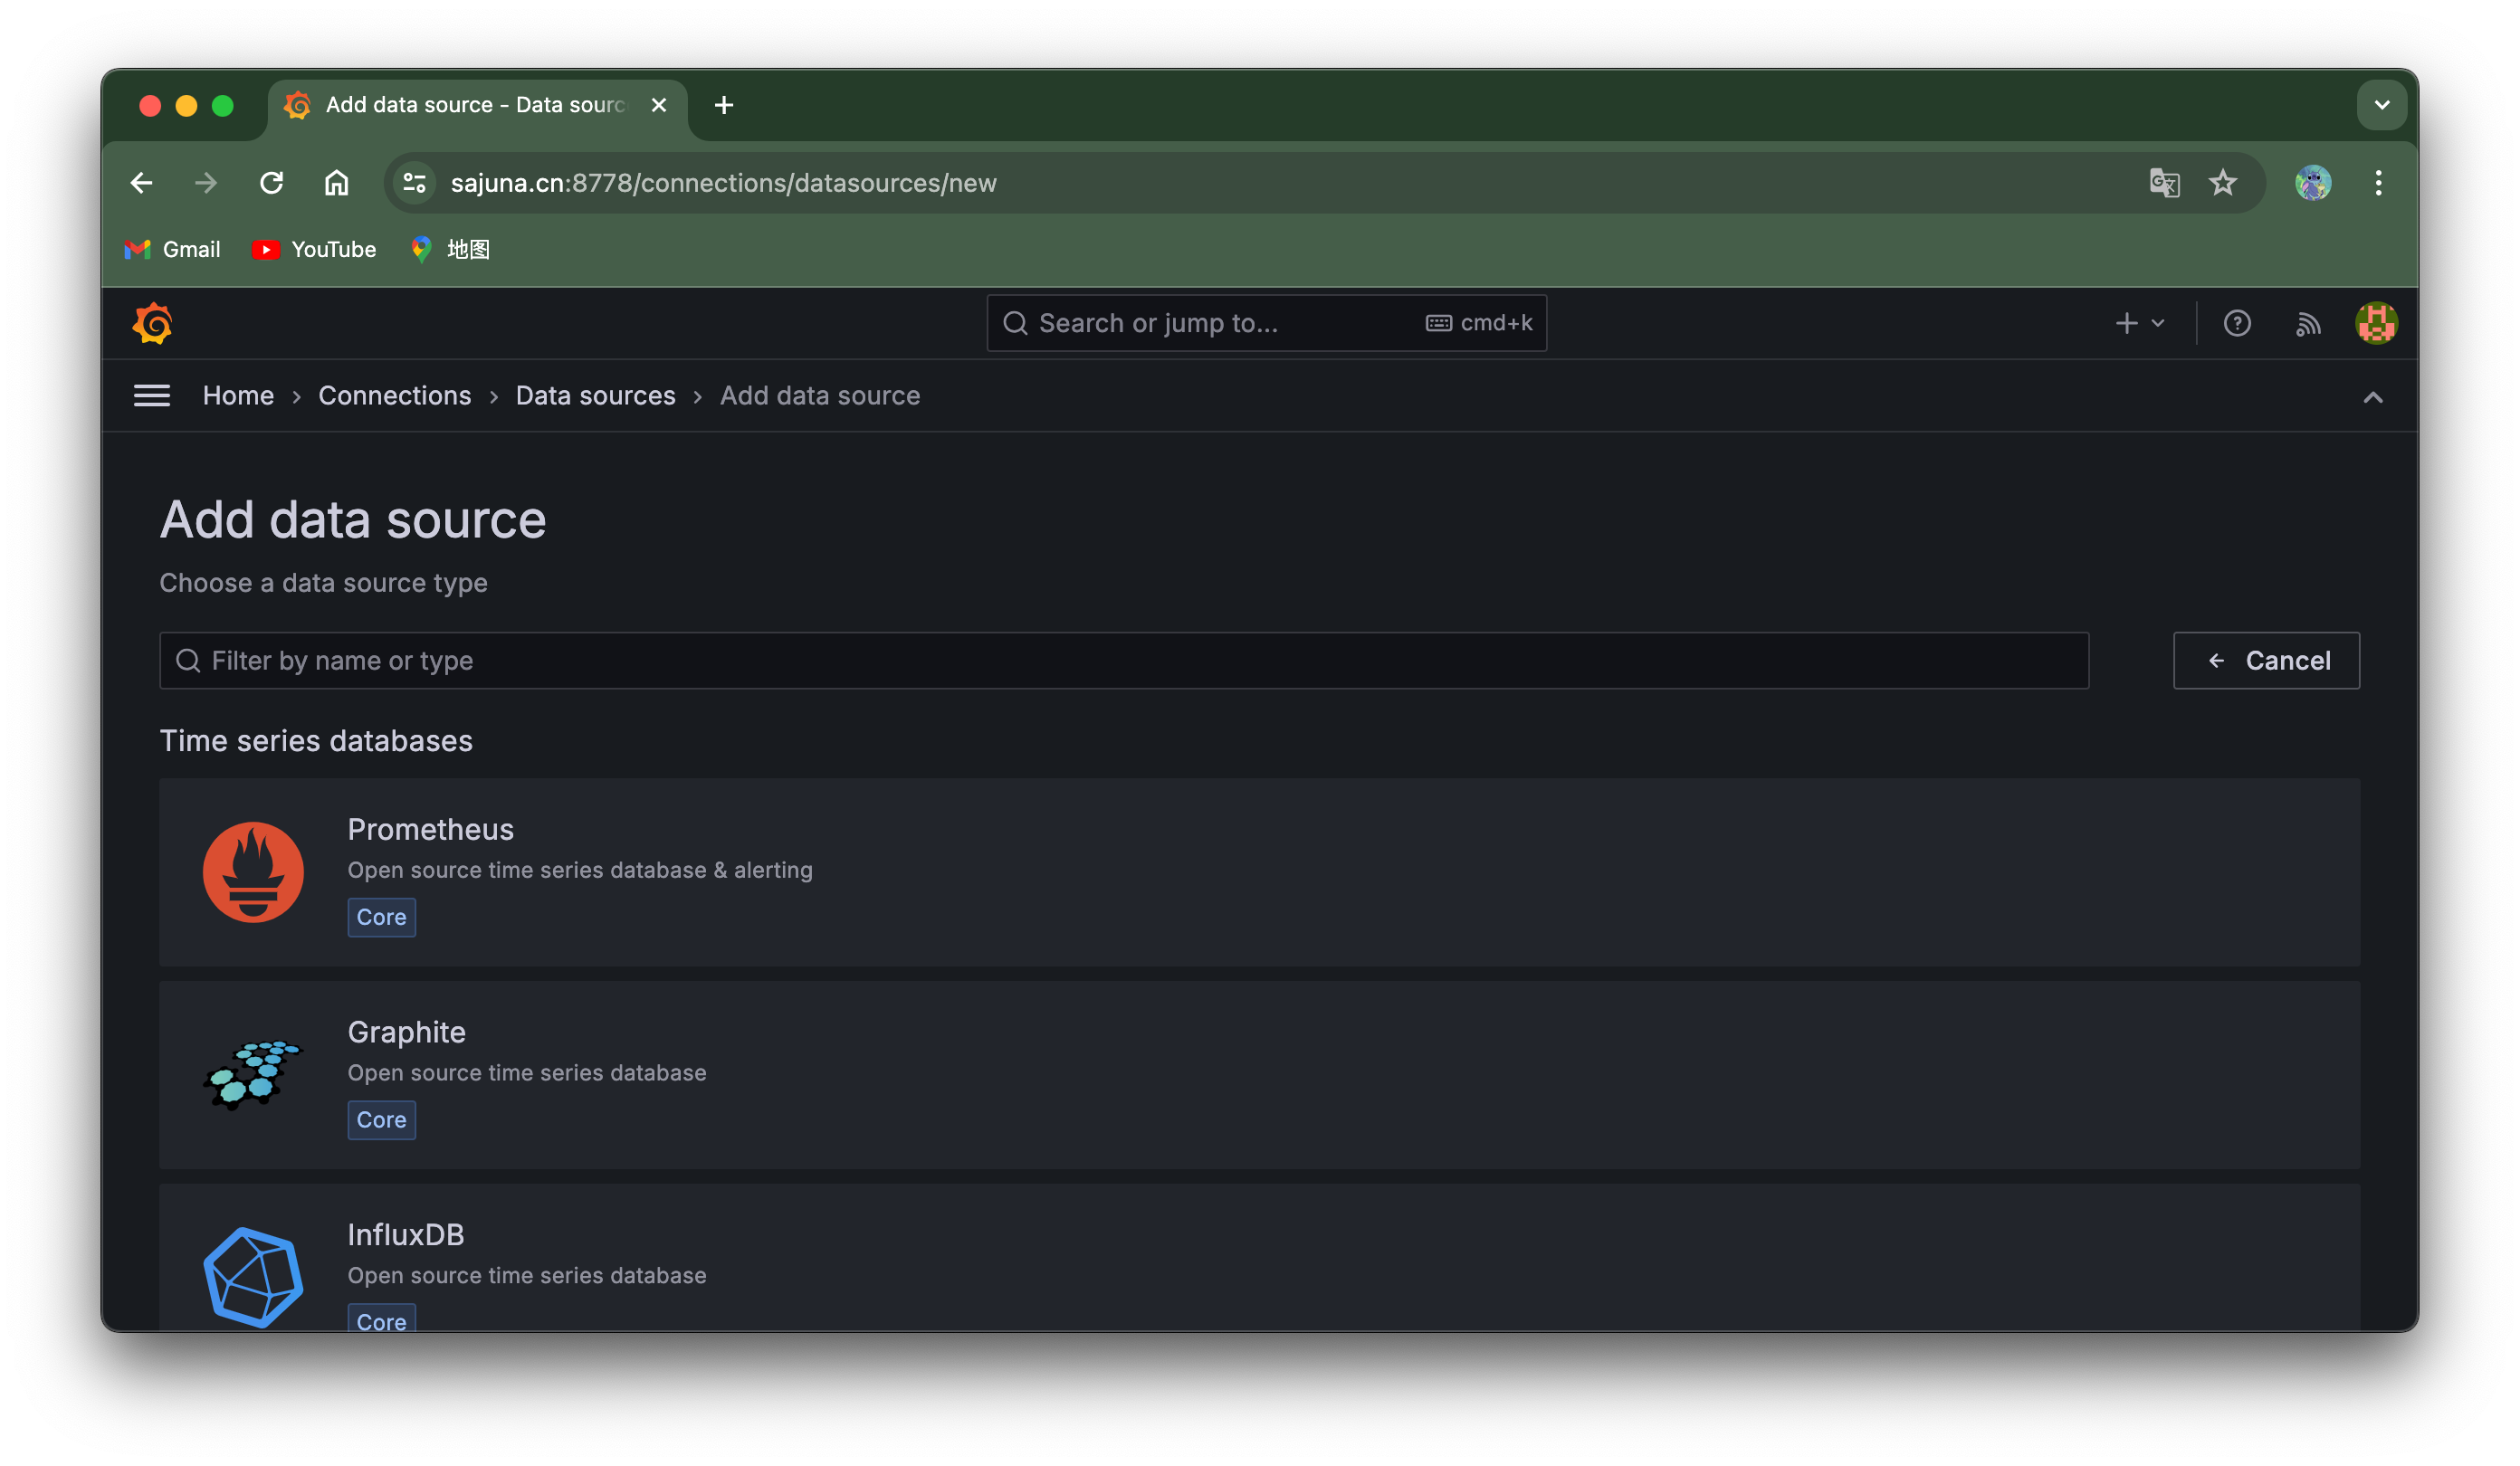Click the Cancel button

[x=2266, y=660]
